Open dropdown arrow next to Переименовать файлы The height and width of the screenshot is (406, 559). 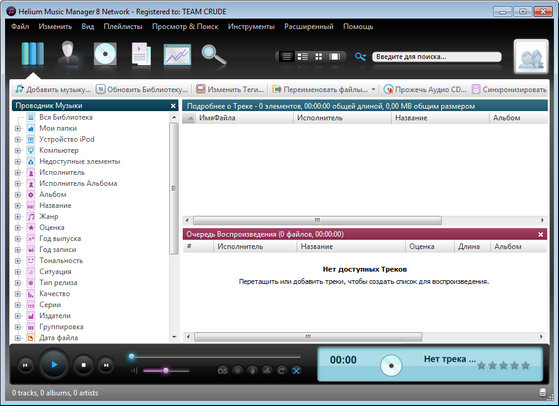point(373,89)
